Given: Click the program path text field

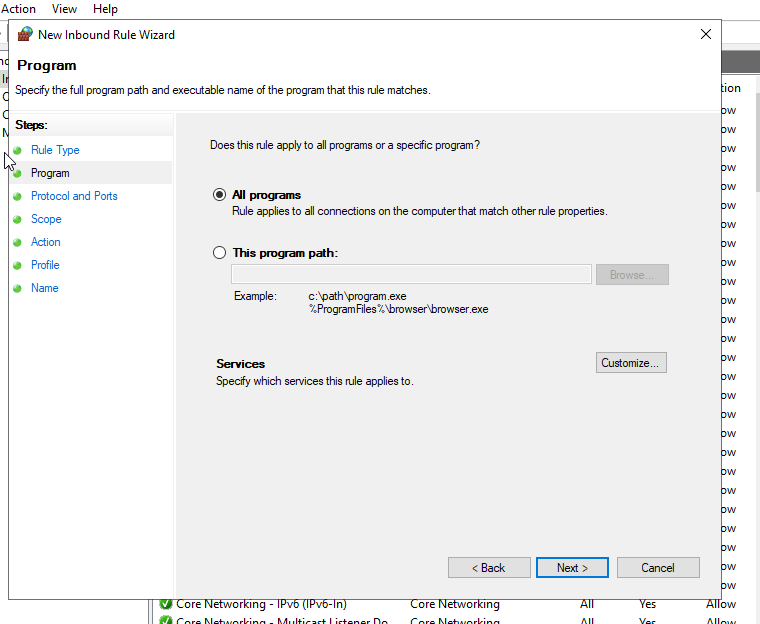Looking at the screenshot, I should click(411, 274).
